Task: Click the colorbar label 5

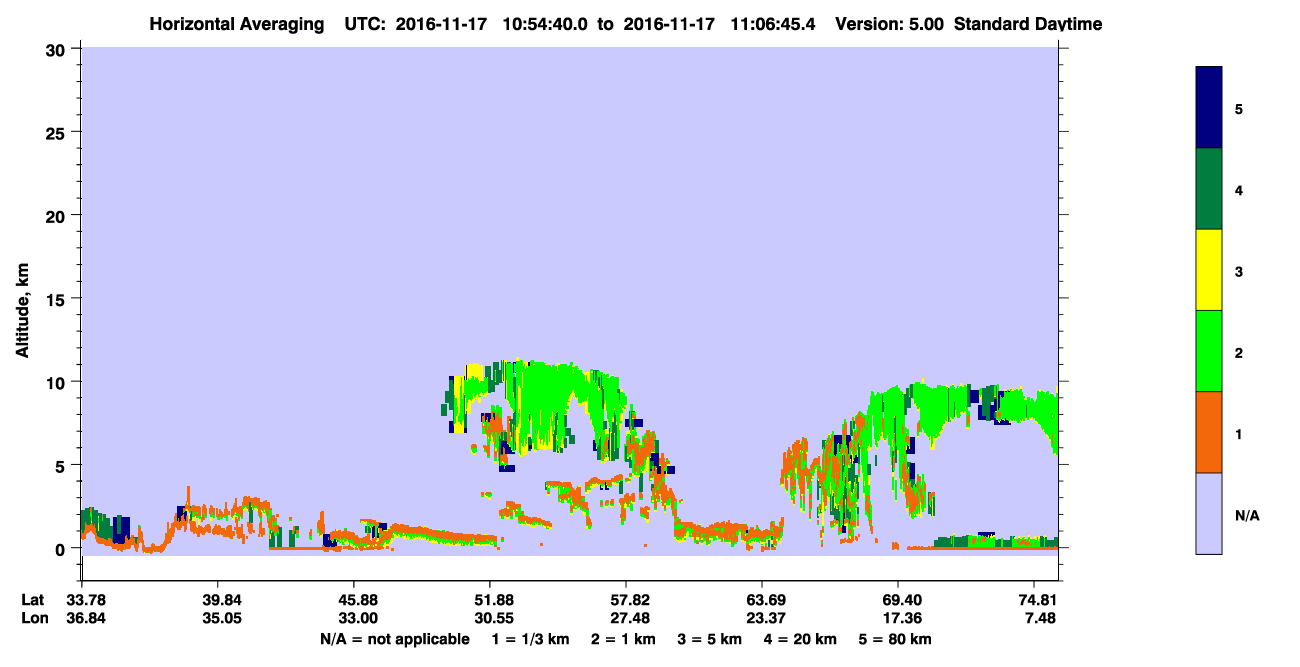Action: 1238,109
